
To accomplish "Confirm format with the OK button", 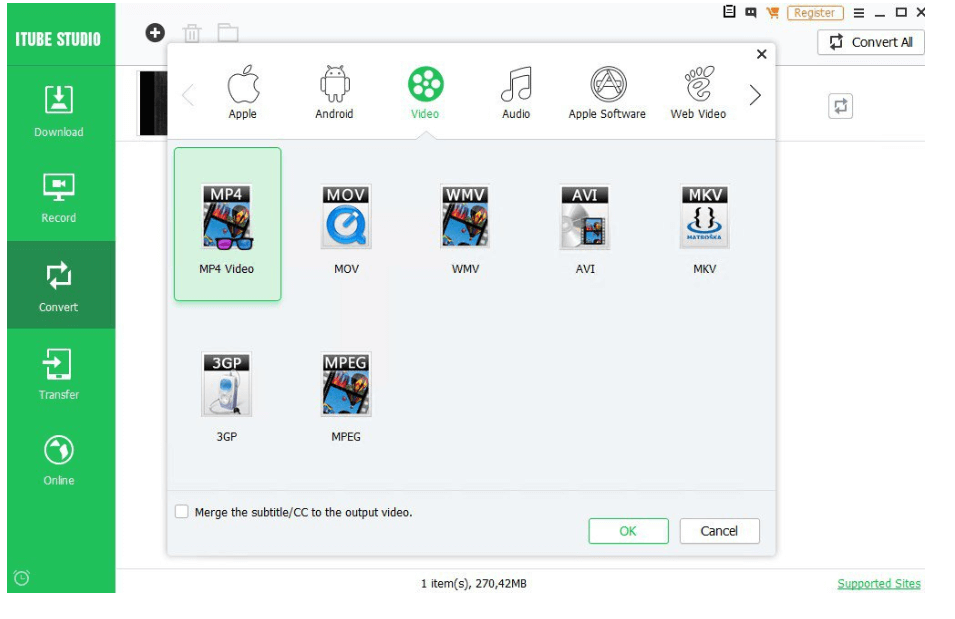I will click(x=628, y=531).
